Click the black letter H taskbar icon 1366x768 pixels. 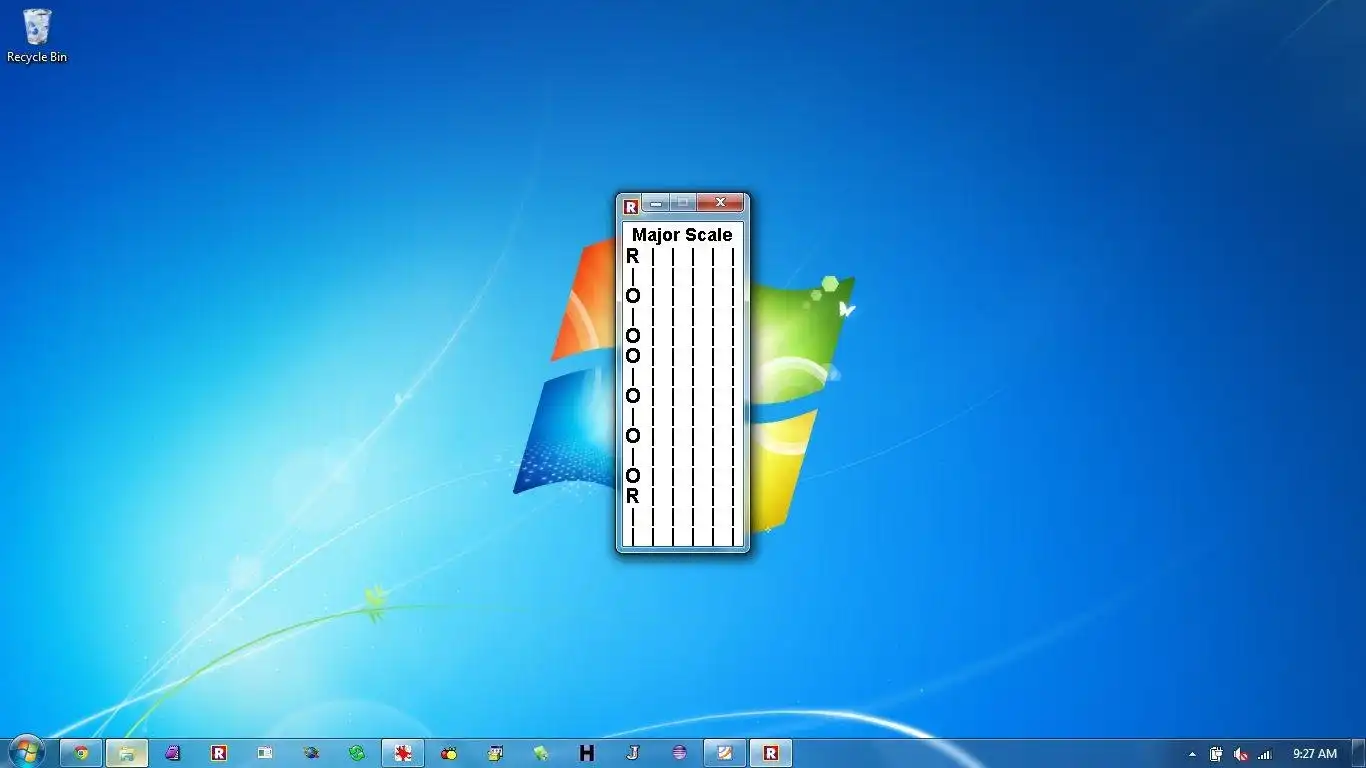coord(587,753)
